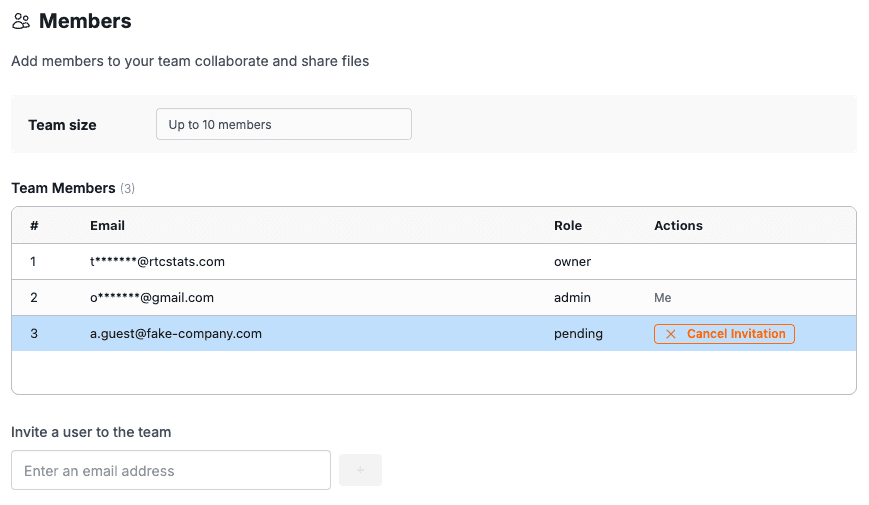
Task: Open the Team size dropdown
Action: (x=284, y=125)
